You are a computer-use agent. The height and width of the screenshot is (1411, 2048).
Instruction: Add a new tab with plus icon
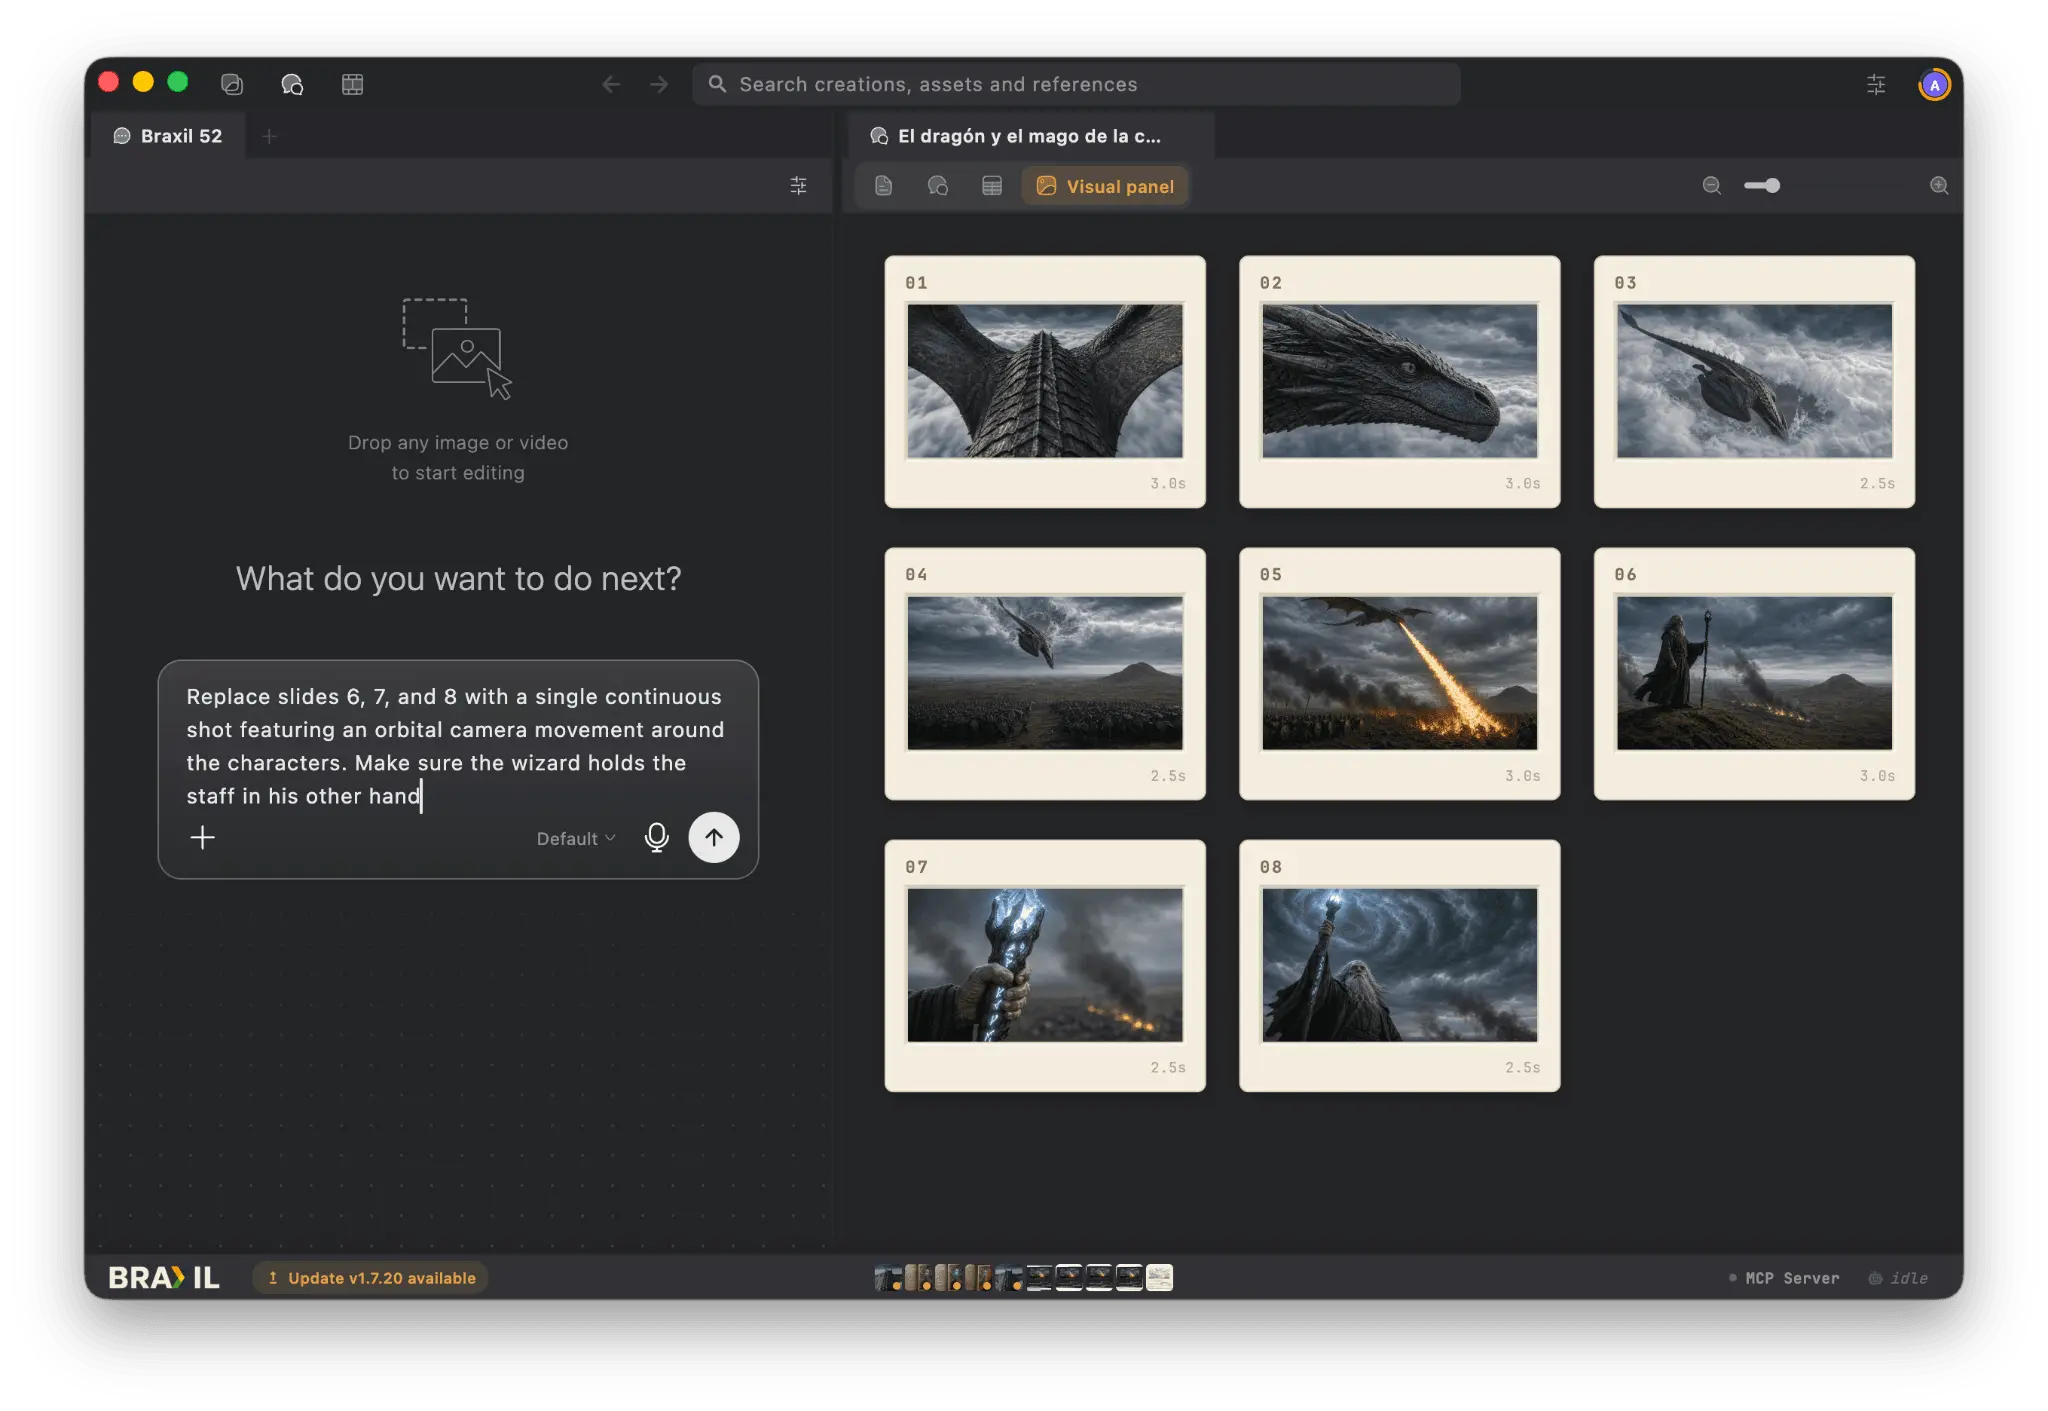(x=269, y=136)
